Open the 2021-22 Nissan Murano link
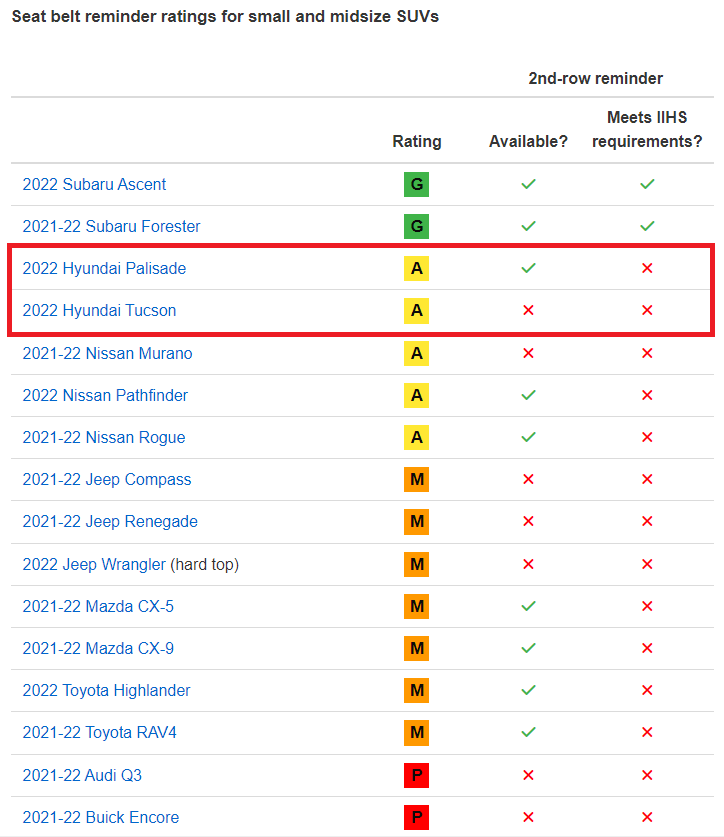This screenshot has width=724, height=837. [x=107, y=353]
